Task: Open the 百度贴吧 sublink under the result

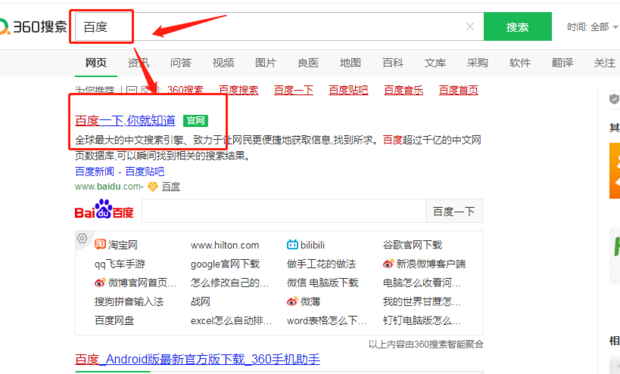Action: point(145,171)
